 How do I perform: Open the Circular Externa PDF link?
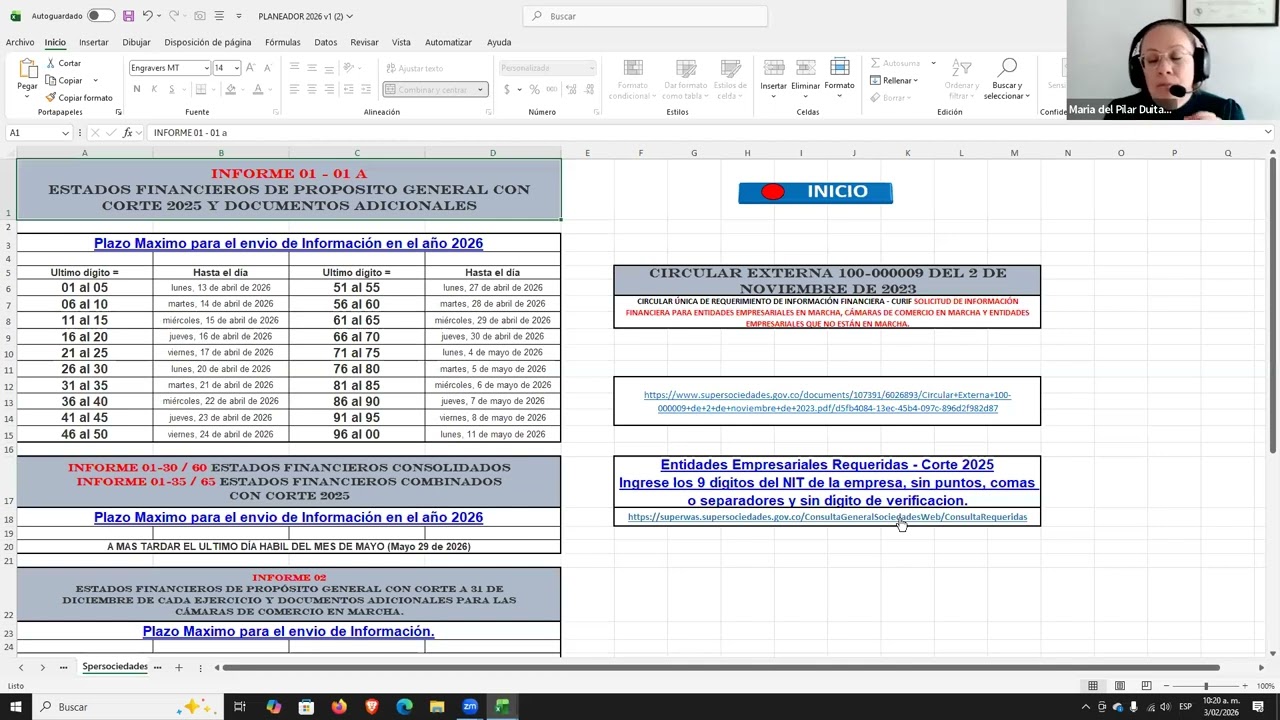[827, 401]
